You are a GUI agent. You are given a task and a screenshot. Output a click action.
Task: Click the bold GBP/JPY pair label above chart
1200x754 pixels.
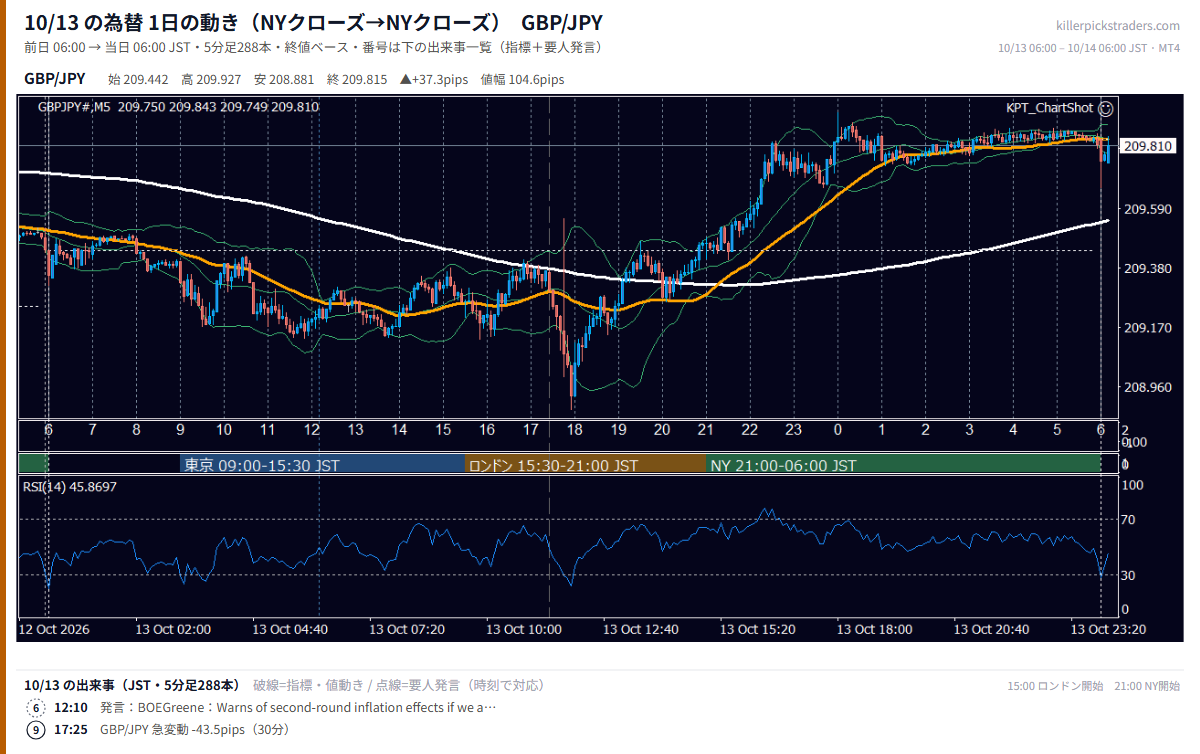click(x=54, y=79)
